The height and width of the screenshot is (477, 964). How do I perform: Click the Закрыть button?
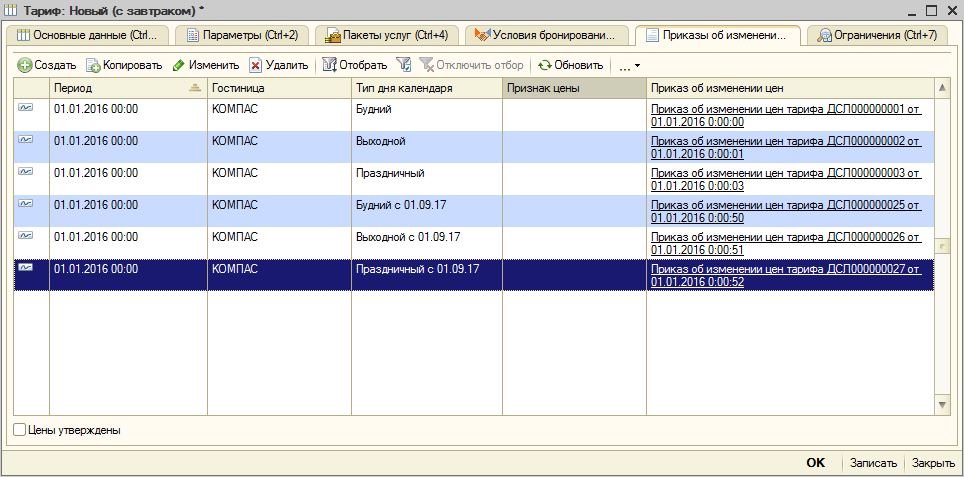coord(933,463)
